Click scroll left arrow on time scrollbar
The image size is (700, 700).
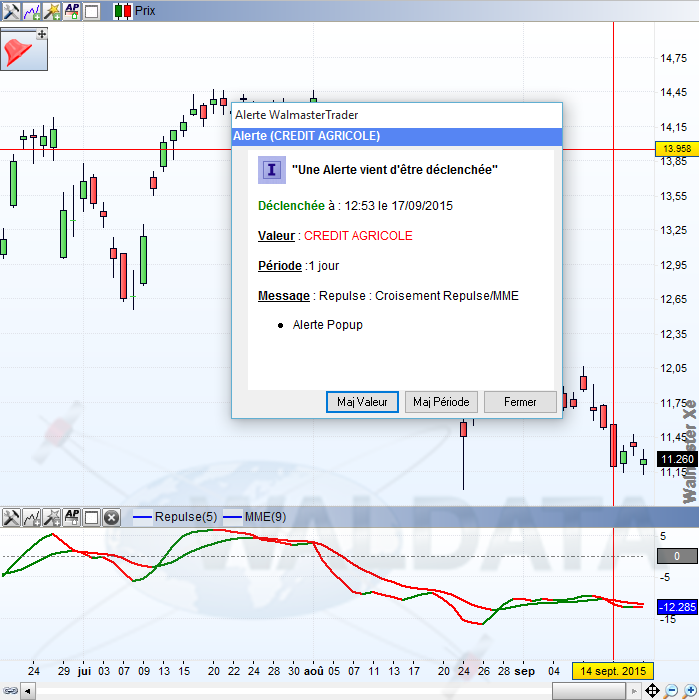(28, 692)
